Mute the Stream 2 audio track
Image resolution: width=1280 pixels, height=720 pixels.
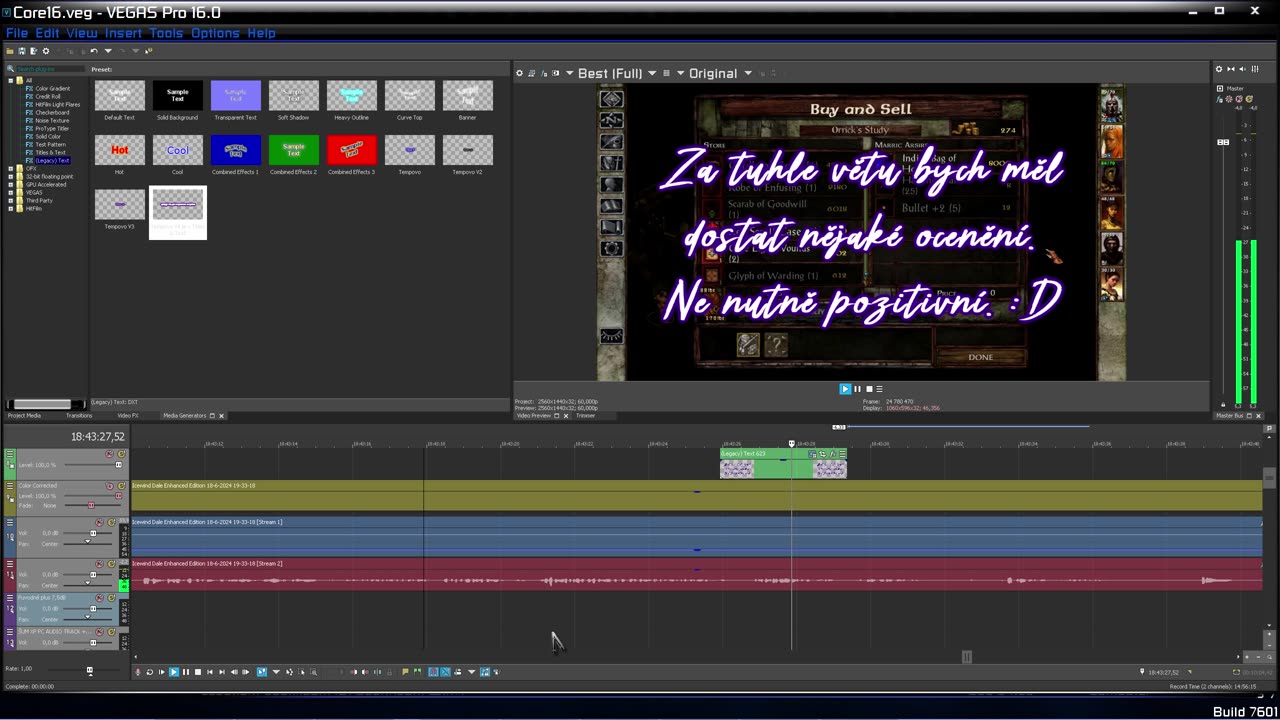pyautogui.click(x=99, y=564)
